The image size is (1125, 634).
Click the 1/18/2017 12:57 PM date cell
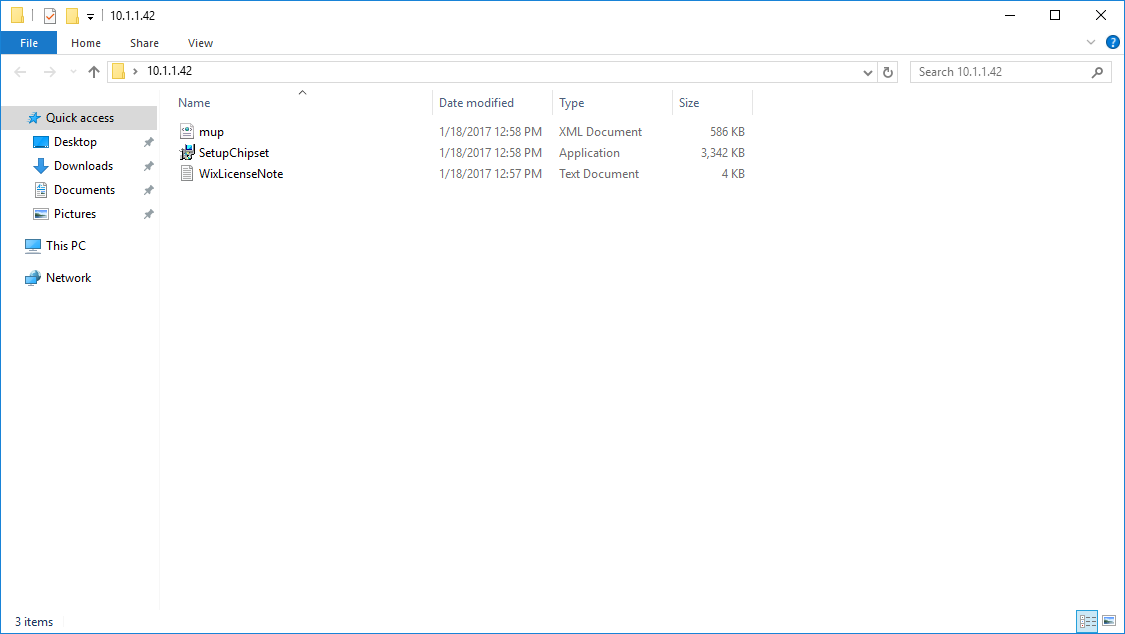click(x=490, y=174)
